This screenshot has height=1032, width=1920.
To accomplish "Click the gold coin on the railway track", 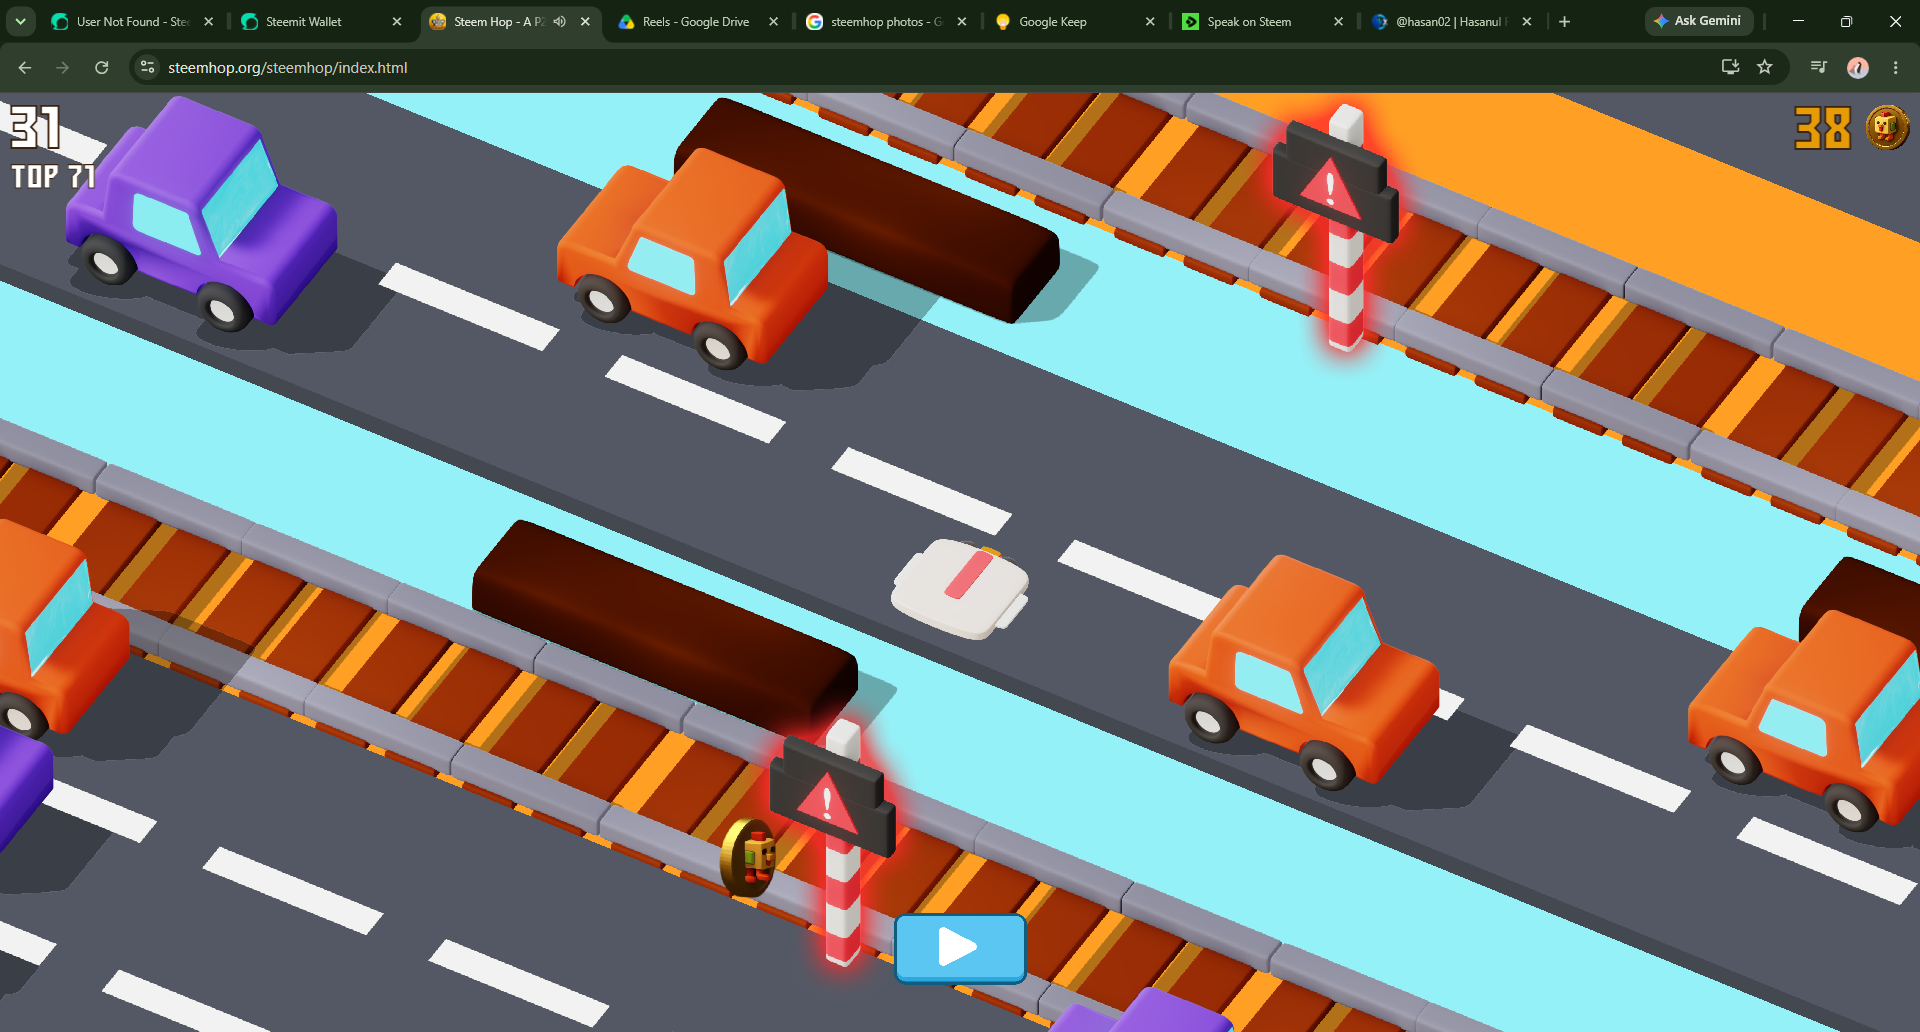I will 749,858.
